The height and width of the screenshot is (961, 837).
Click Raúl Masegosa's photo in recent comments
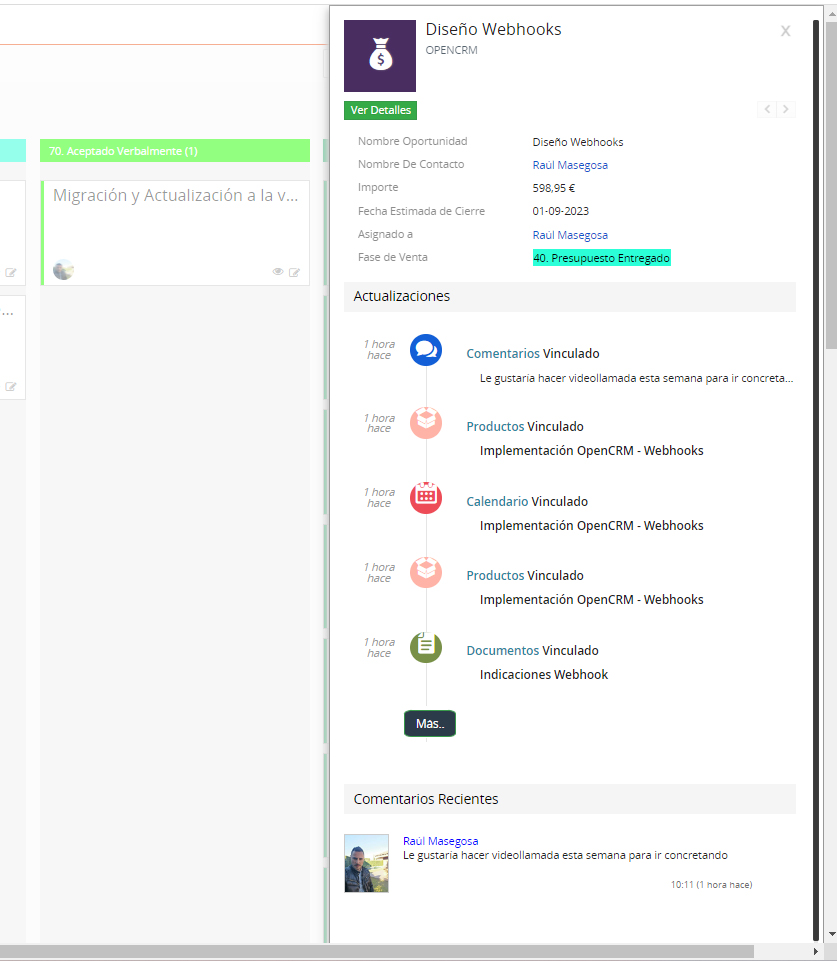[x=366, y=863]
